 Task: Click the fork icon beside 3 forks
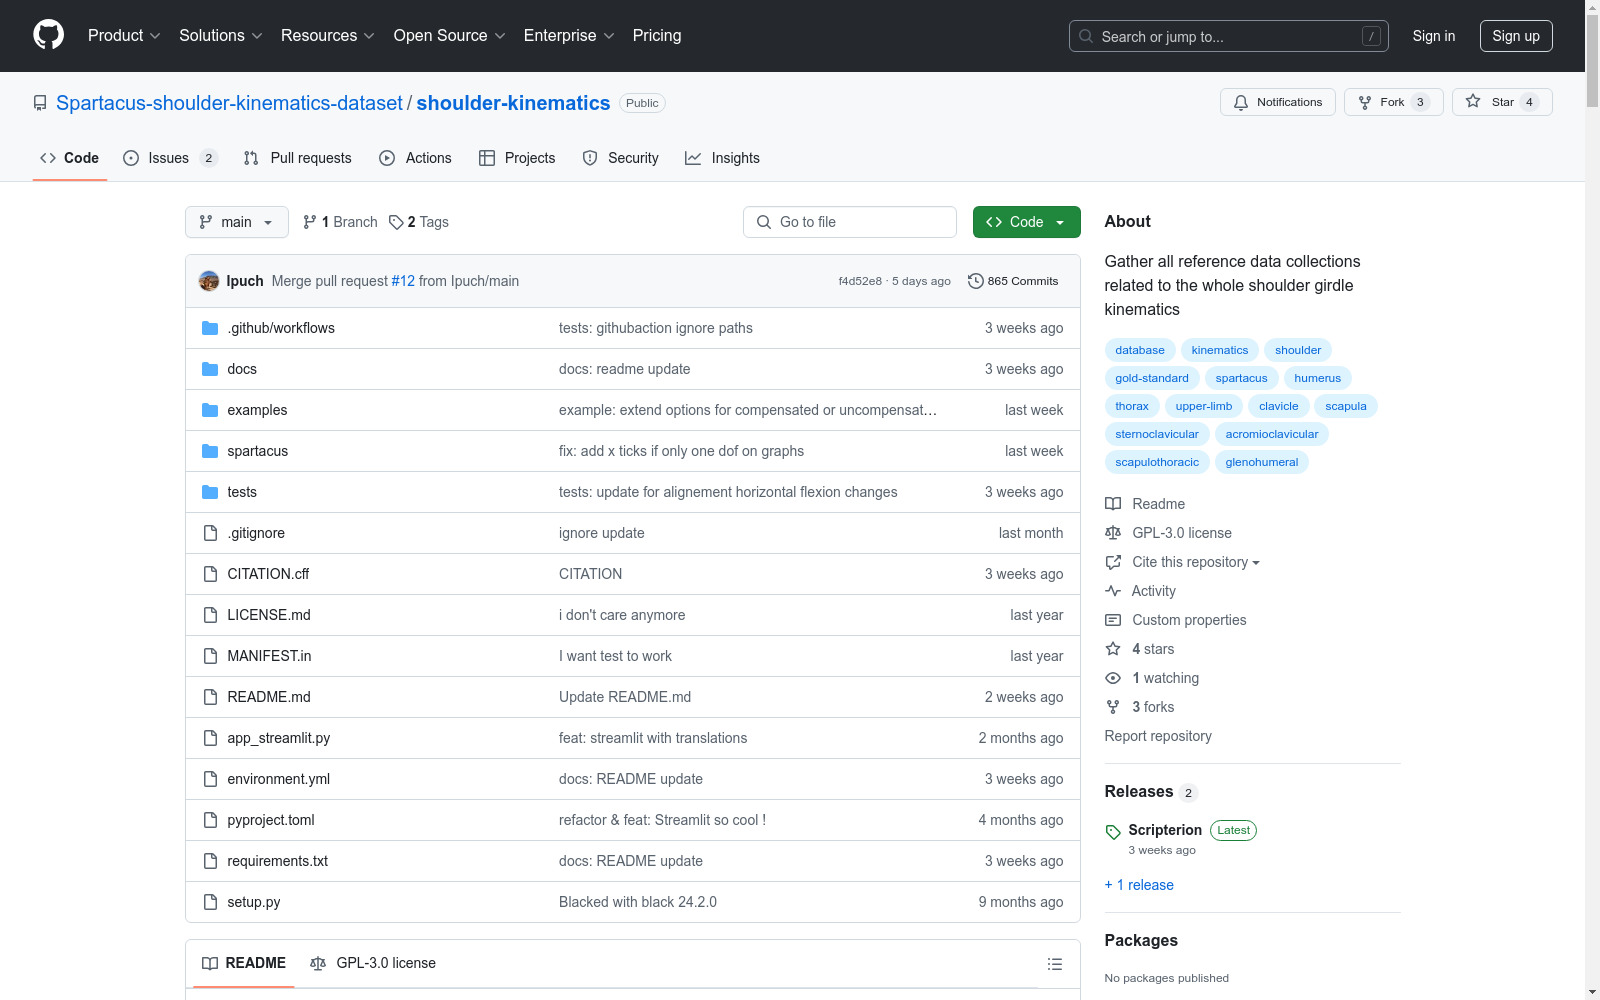tap(1113, 707)
